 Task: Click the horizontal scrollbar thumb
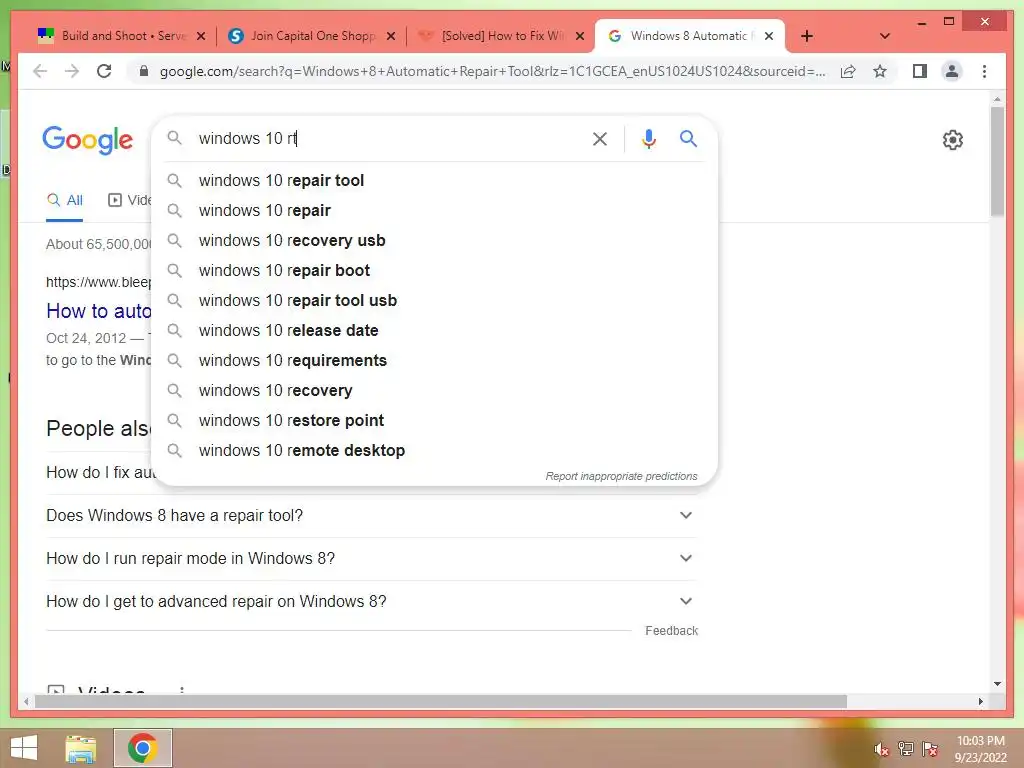441,701
